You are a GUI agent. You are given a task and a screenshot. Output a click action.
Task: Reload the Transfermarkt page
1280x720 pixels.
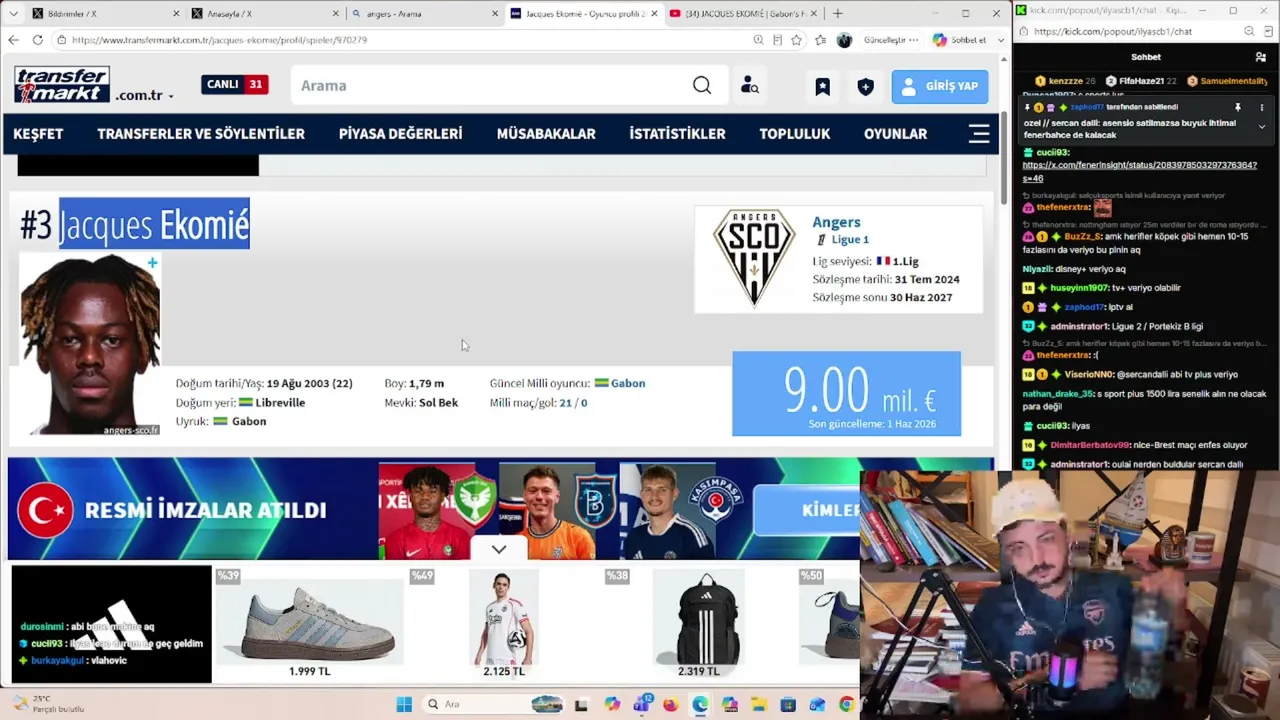[37, 40]
